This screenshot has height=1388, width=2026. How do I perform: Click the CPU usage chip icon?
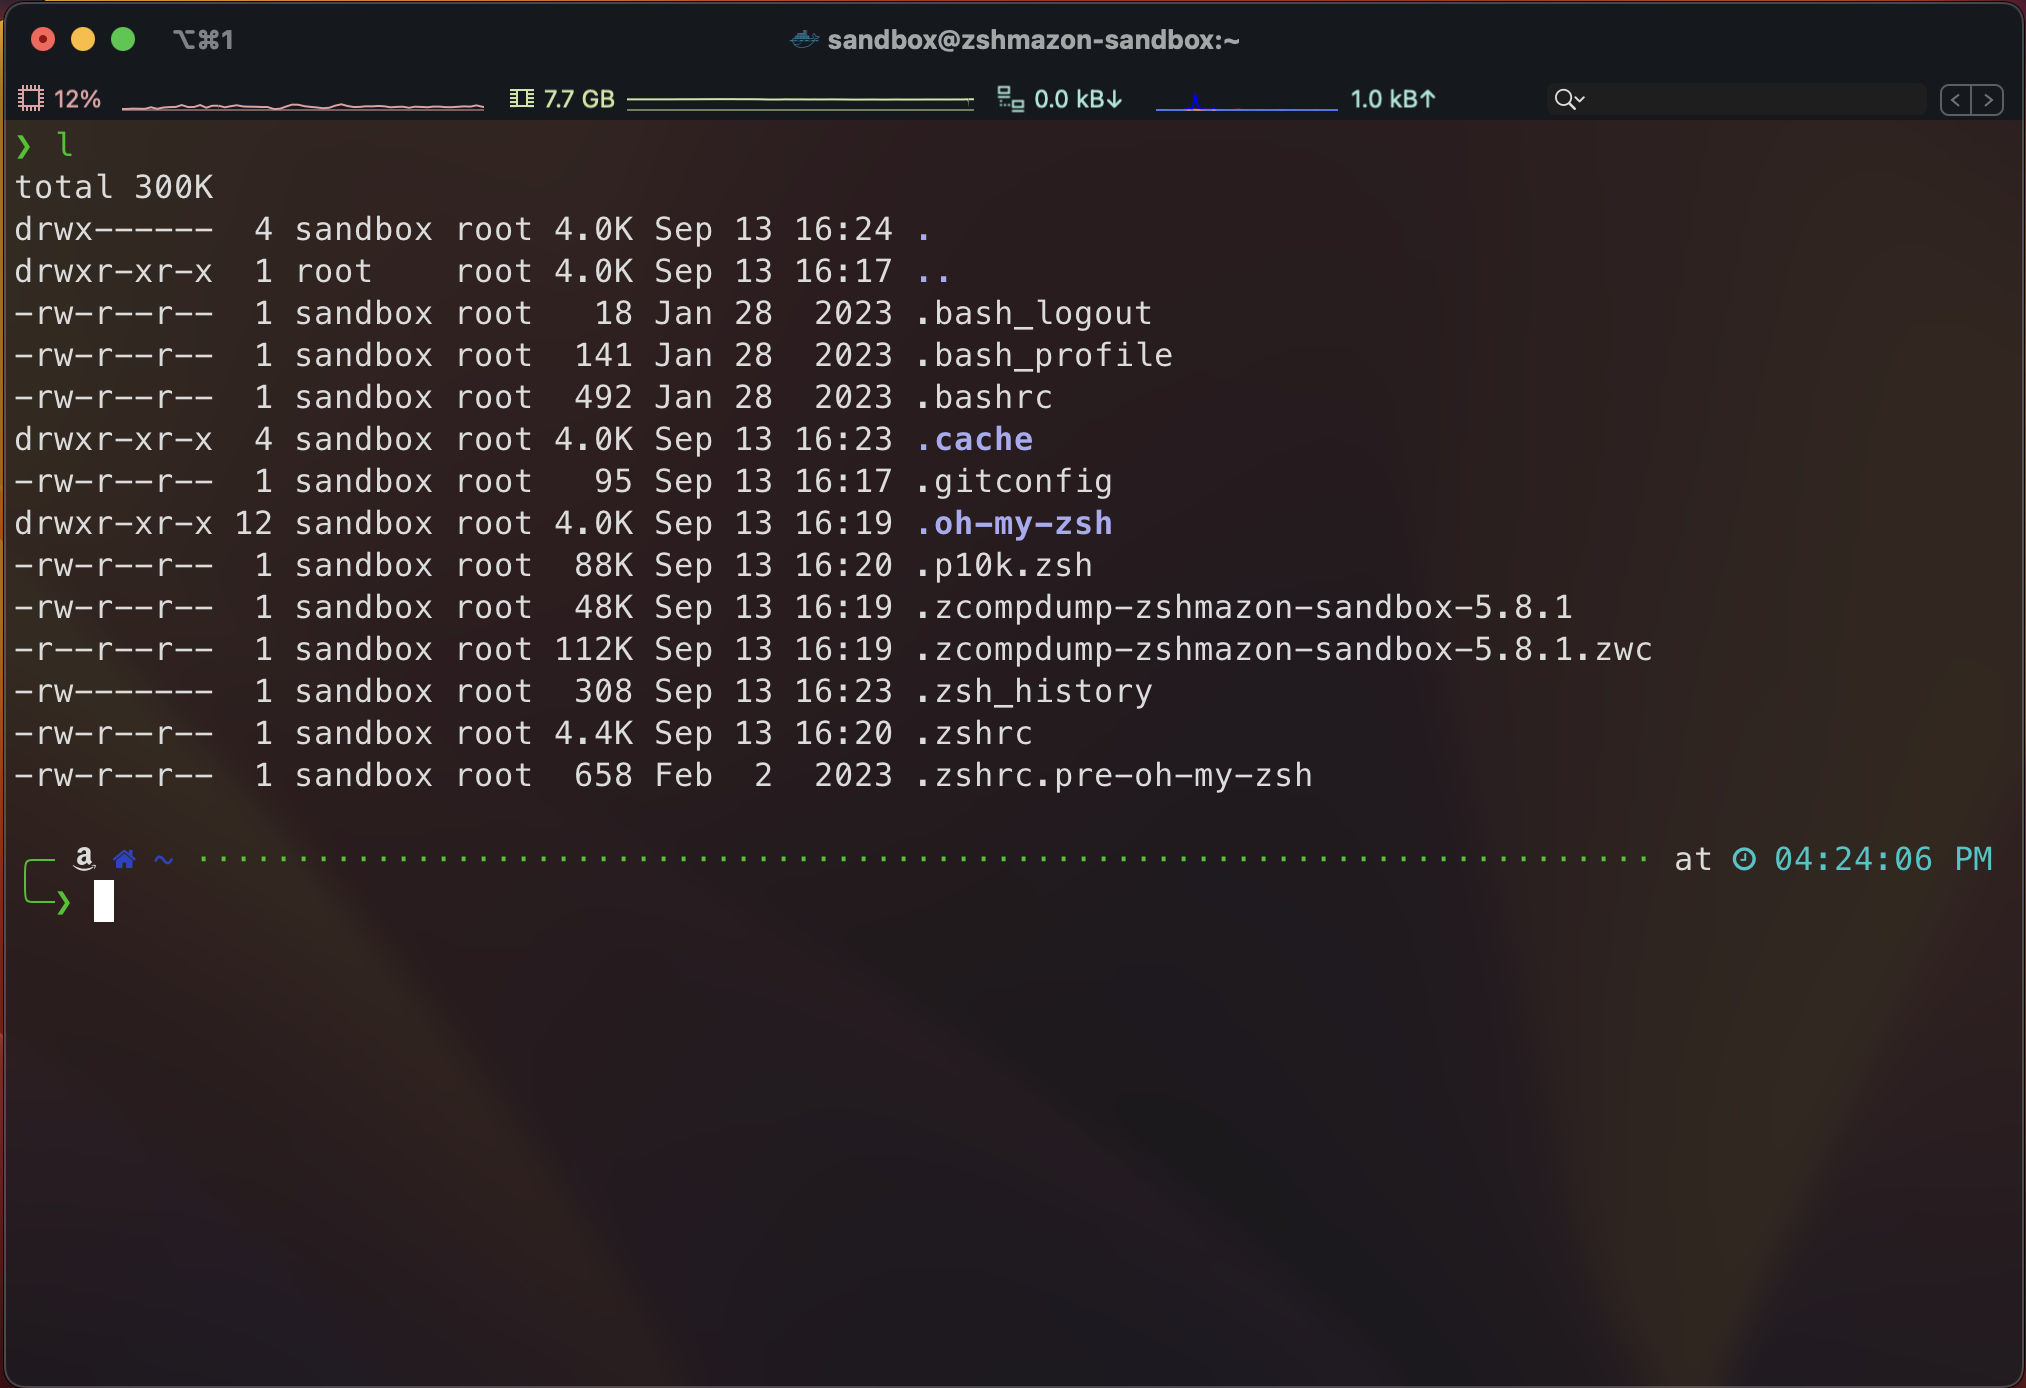click(31, 99)
